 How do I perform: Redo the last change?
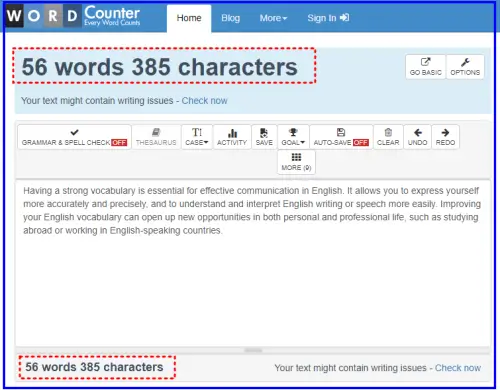coord(445,137)
